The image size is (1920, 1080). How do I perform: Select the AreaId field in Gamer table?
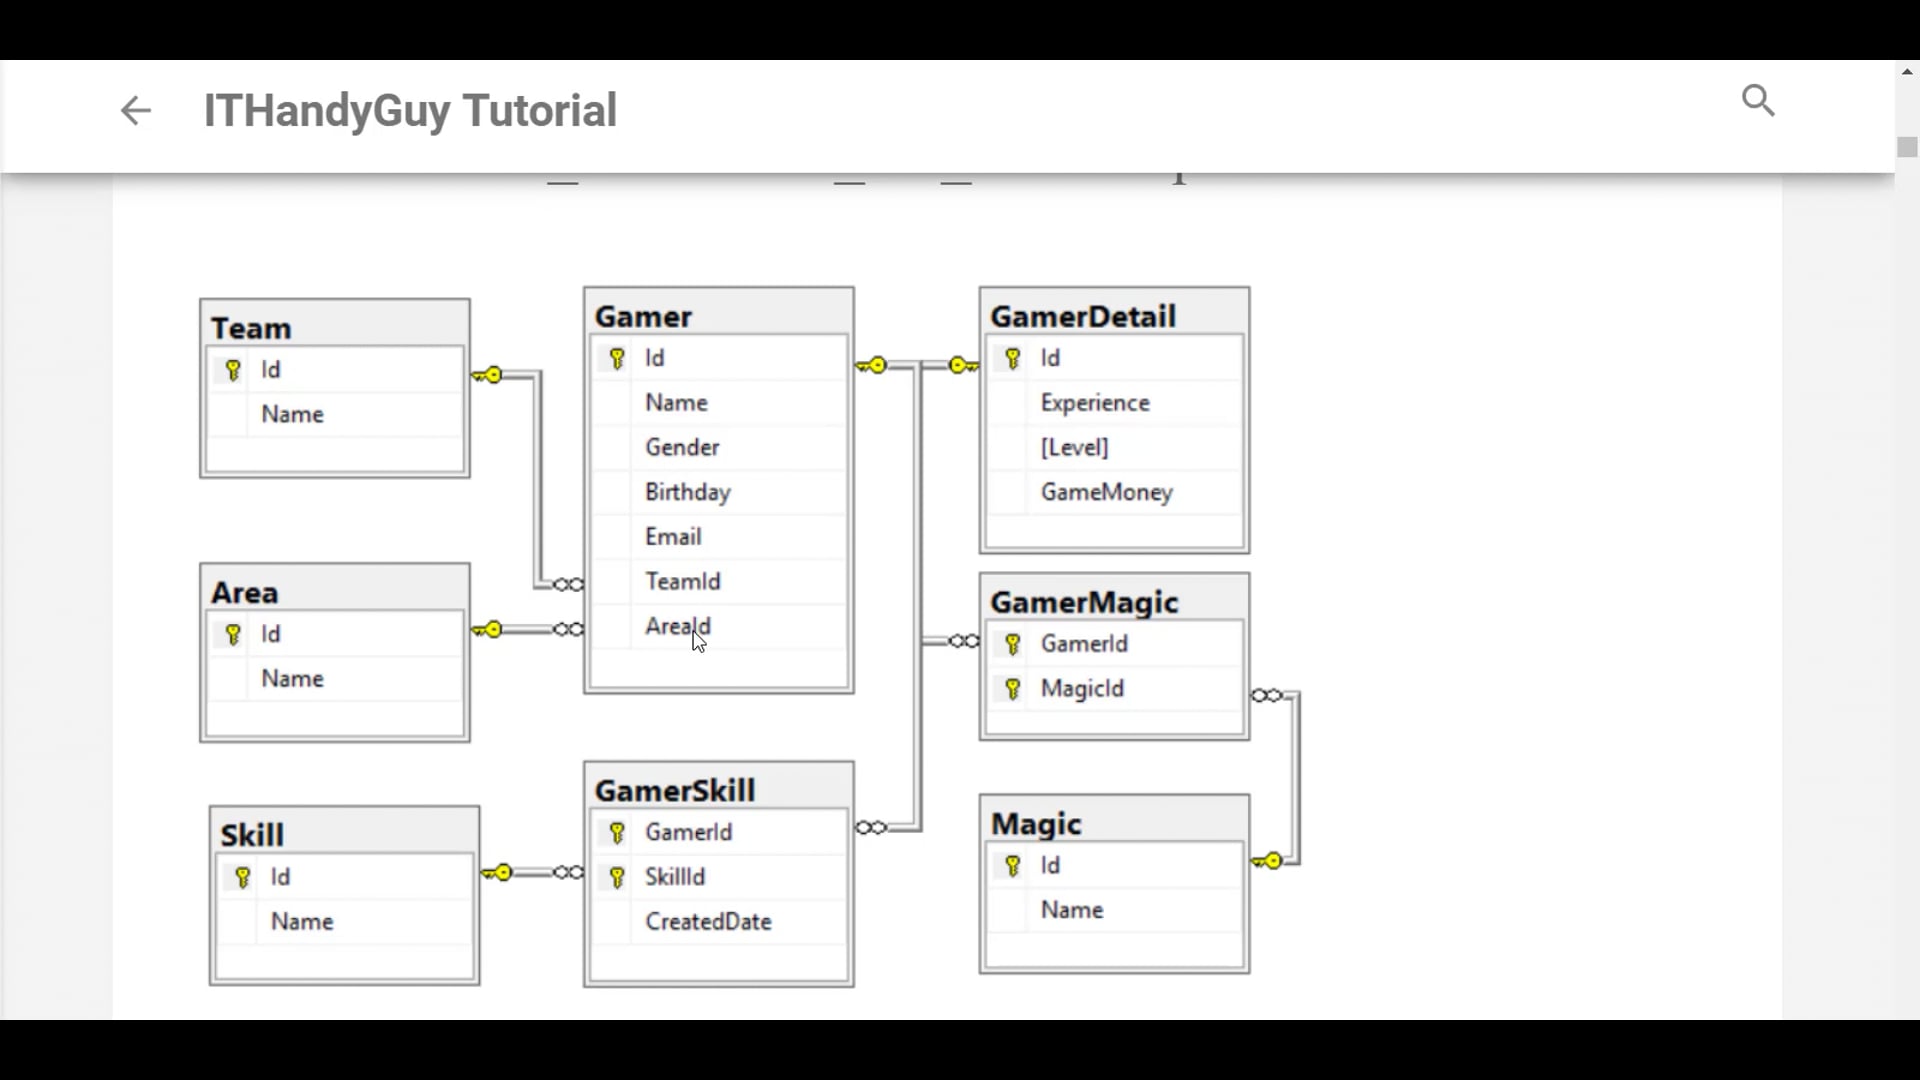tap(677, 626)
